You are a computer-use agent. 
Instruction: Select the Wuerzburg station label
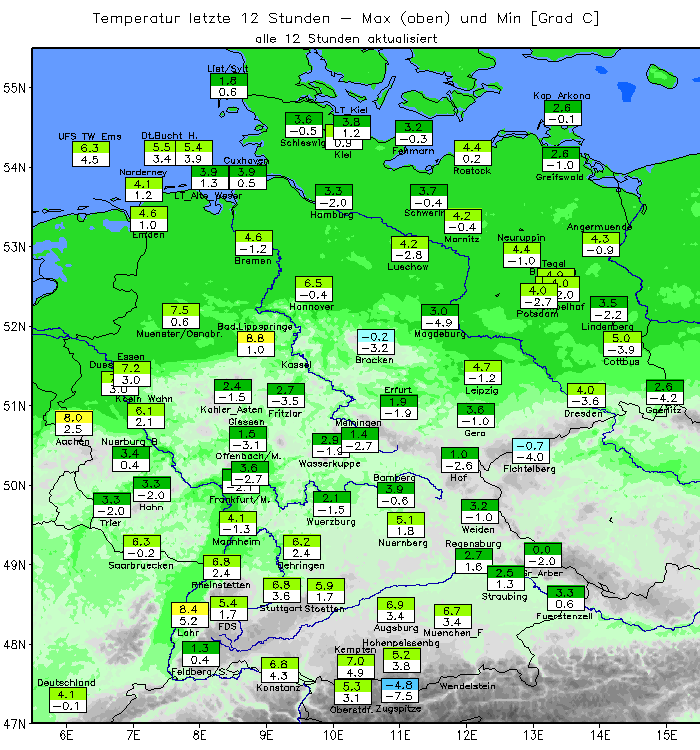click(331, 521)
